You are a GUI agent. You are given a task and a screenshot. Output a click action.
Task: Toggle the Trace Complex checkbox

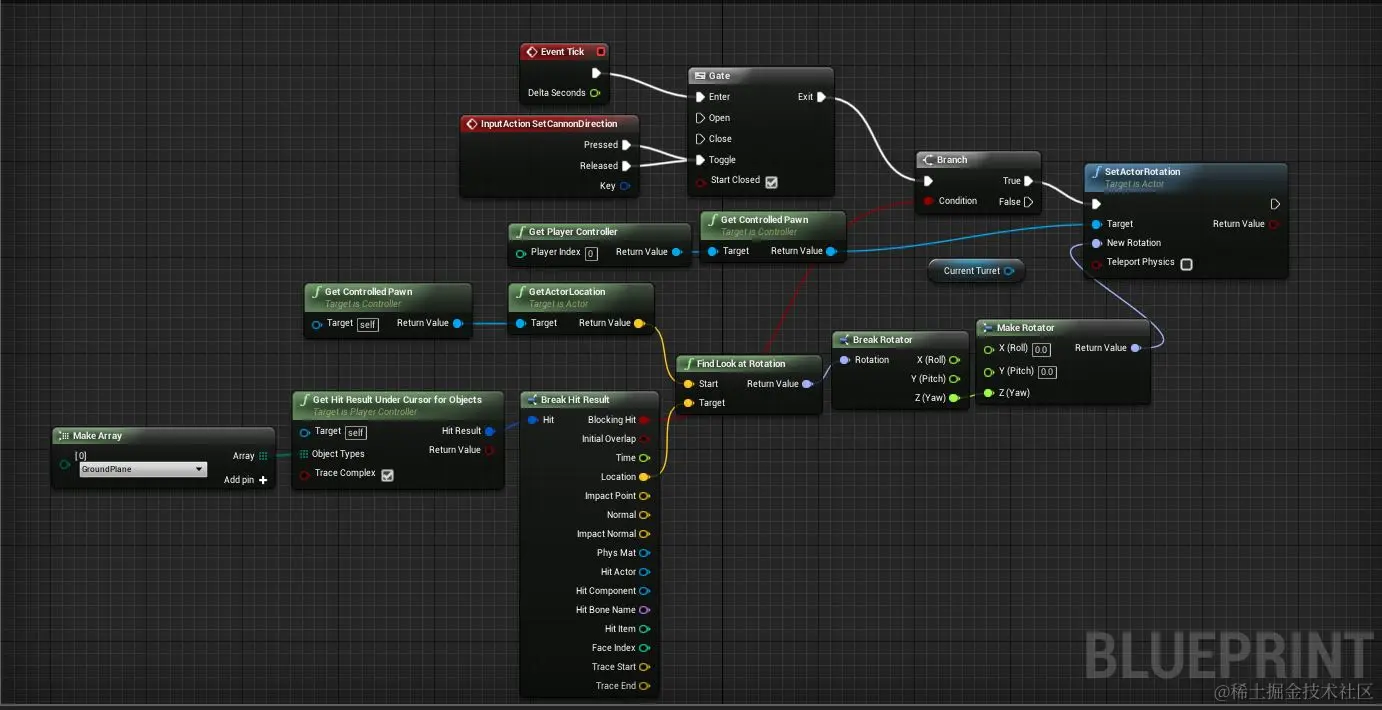387,475
